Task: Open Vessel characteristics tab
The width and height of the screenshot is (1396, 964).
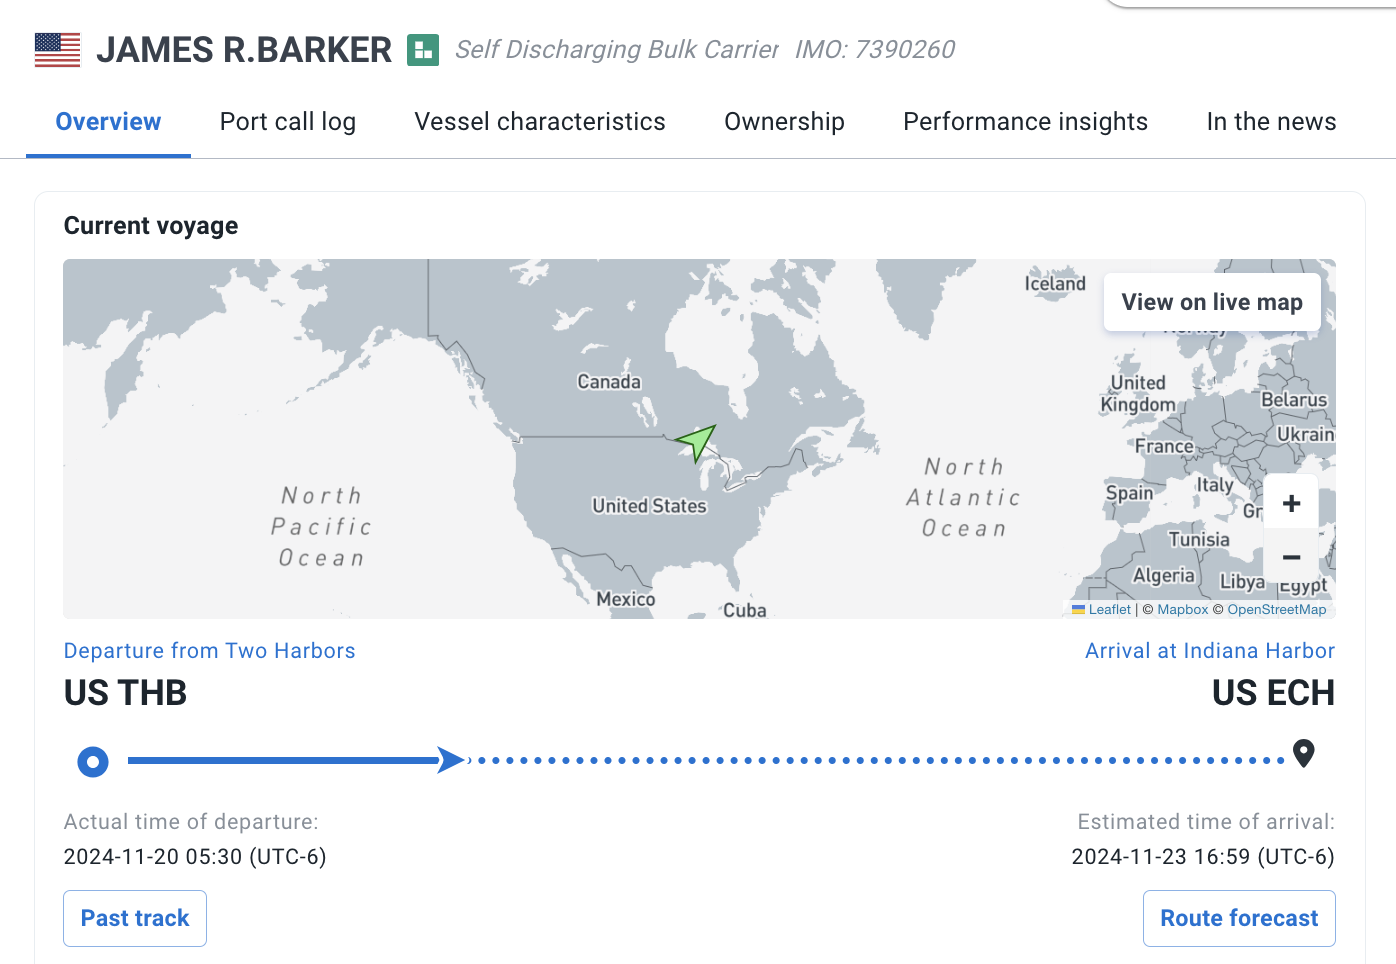Action: pyautogui.click(x=540, y=122)
